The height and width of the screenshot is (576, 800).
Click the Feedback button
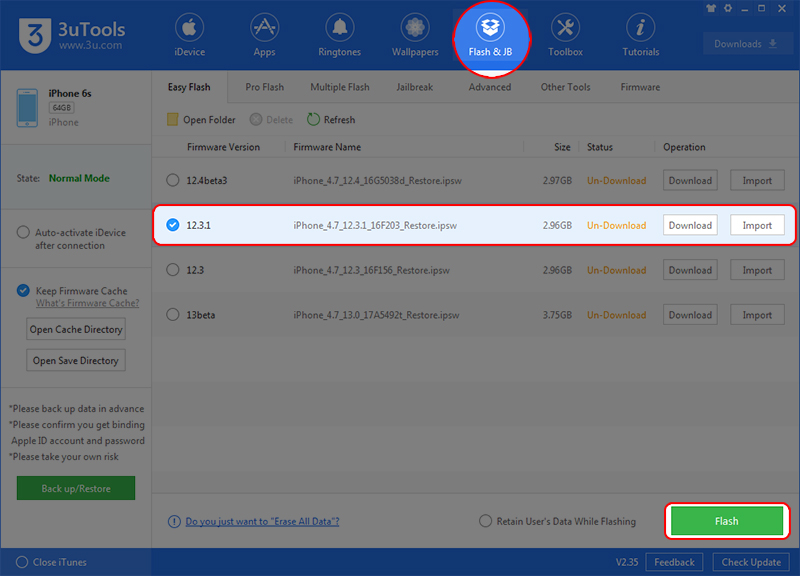tap(674, 562)
